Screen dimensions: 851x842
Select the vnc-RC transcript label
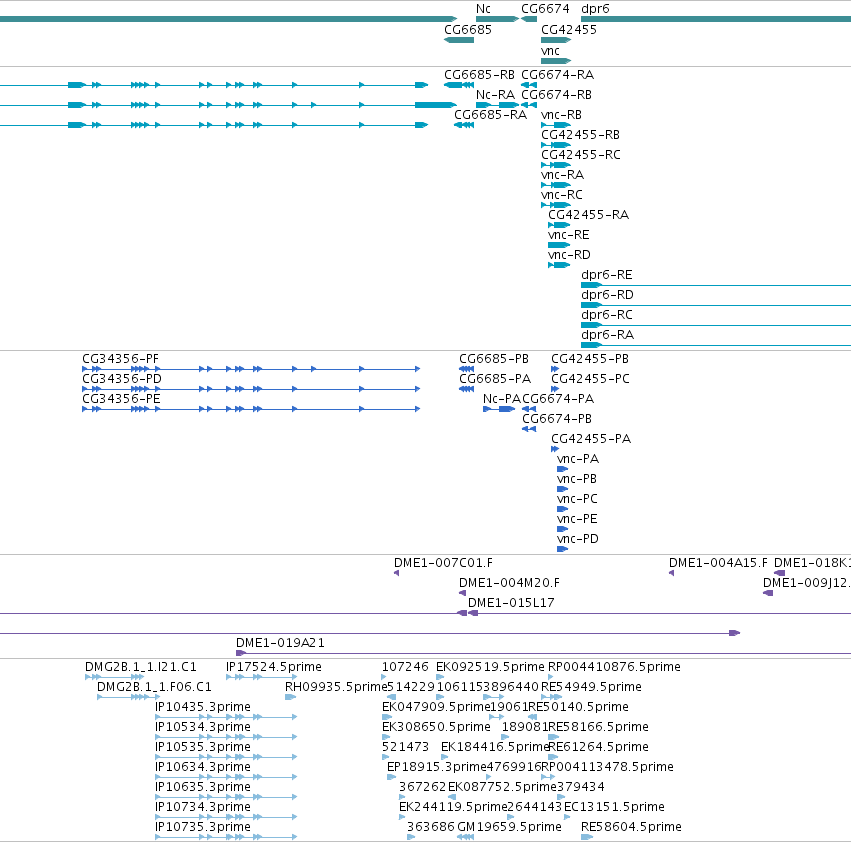pos(562,194)
